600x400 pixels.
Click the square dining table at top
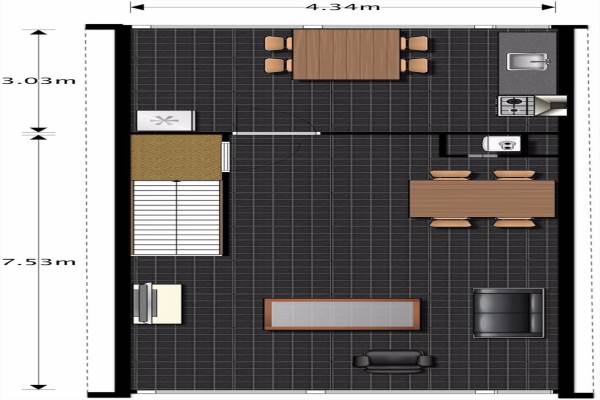tap(346, 54)
